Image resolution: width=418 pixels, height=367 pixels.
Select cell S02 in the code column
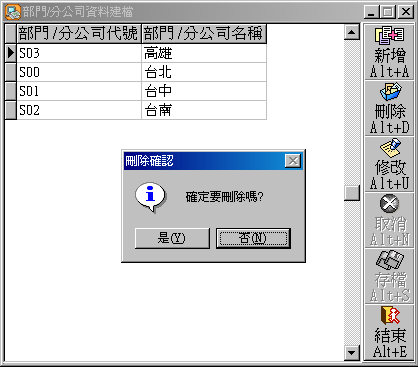click(x=79, y=110)
